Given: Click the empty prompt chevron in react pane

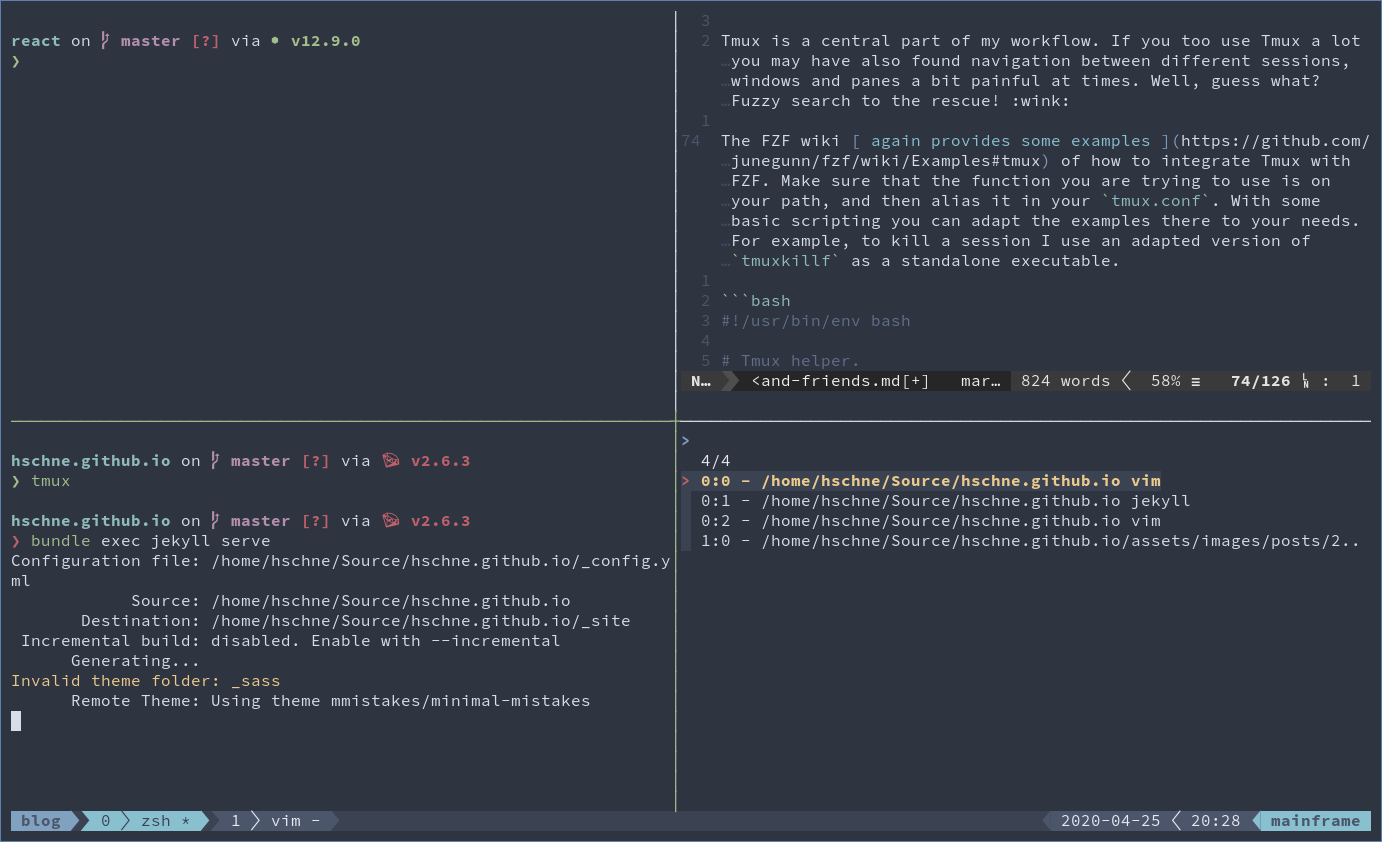Looking at the screenshot, I should 15,61.
